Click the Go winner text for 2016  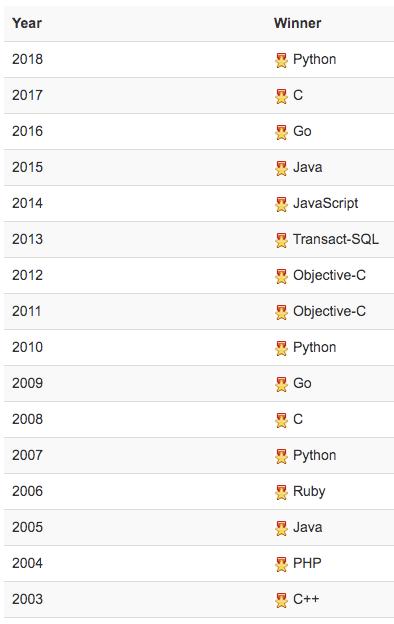(x=302, y=131)
